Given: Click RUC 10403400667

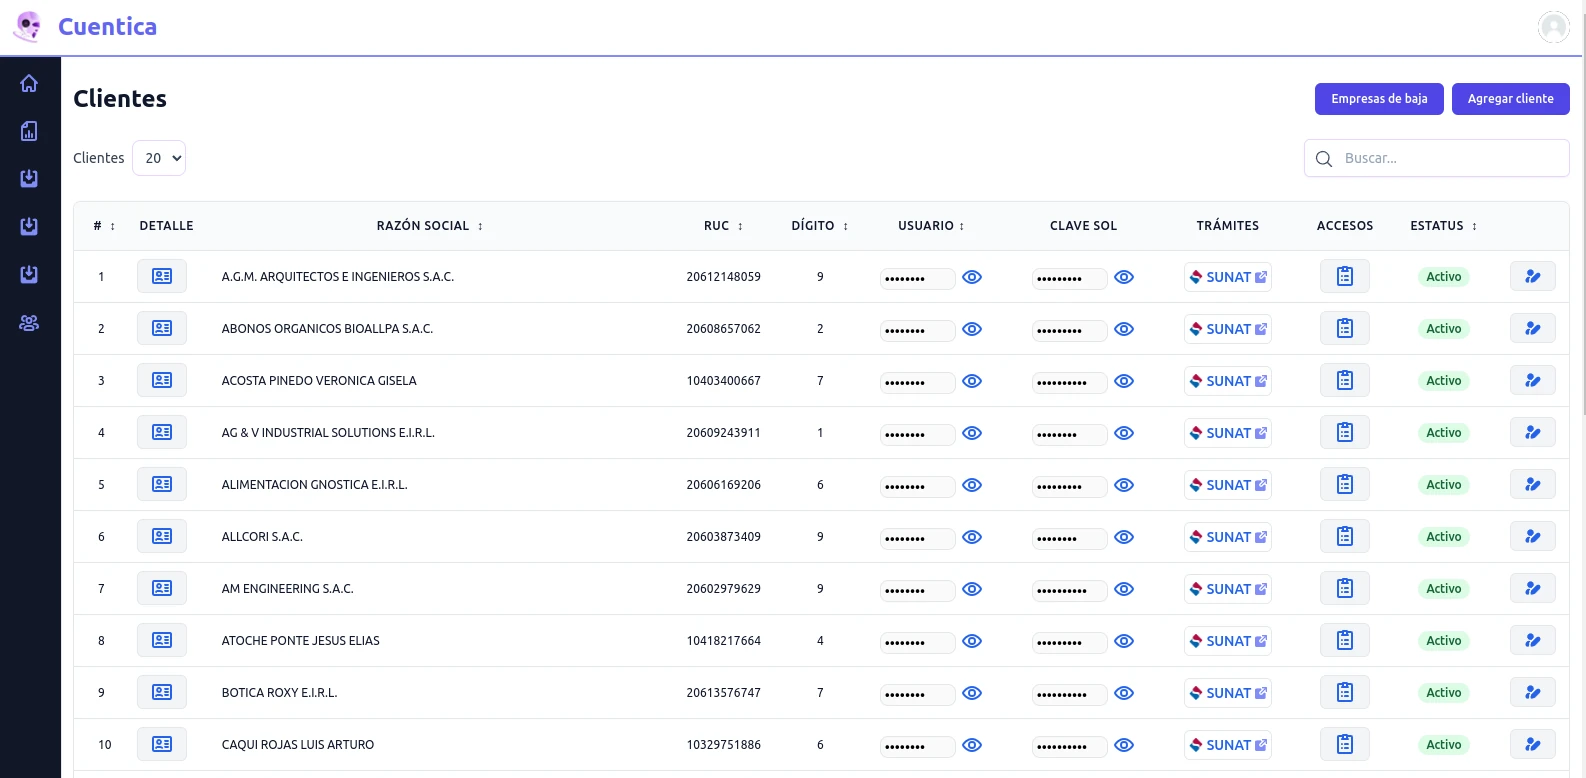Looking at the screenshot, I should point(723,381).
